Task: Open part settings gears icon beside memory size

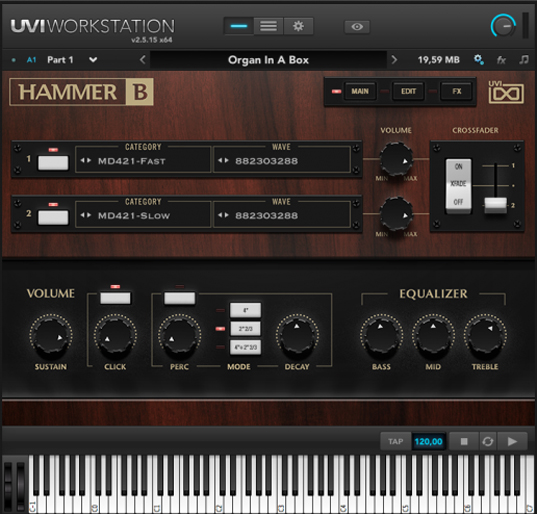Action: tap(478, 60)
